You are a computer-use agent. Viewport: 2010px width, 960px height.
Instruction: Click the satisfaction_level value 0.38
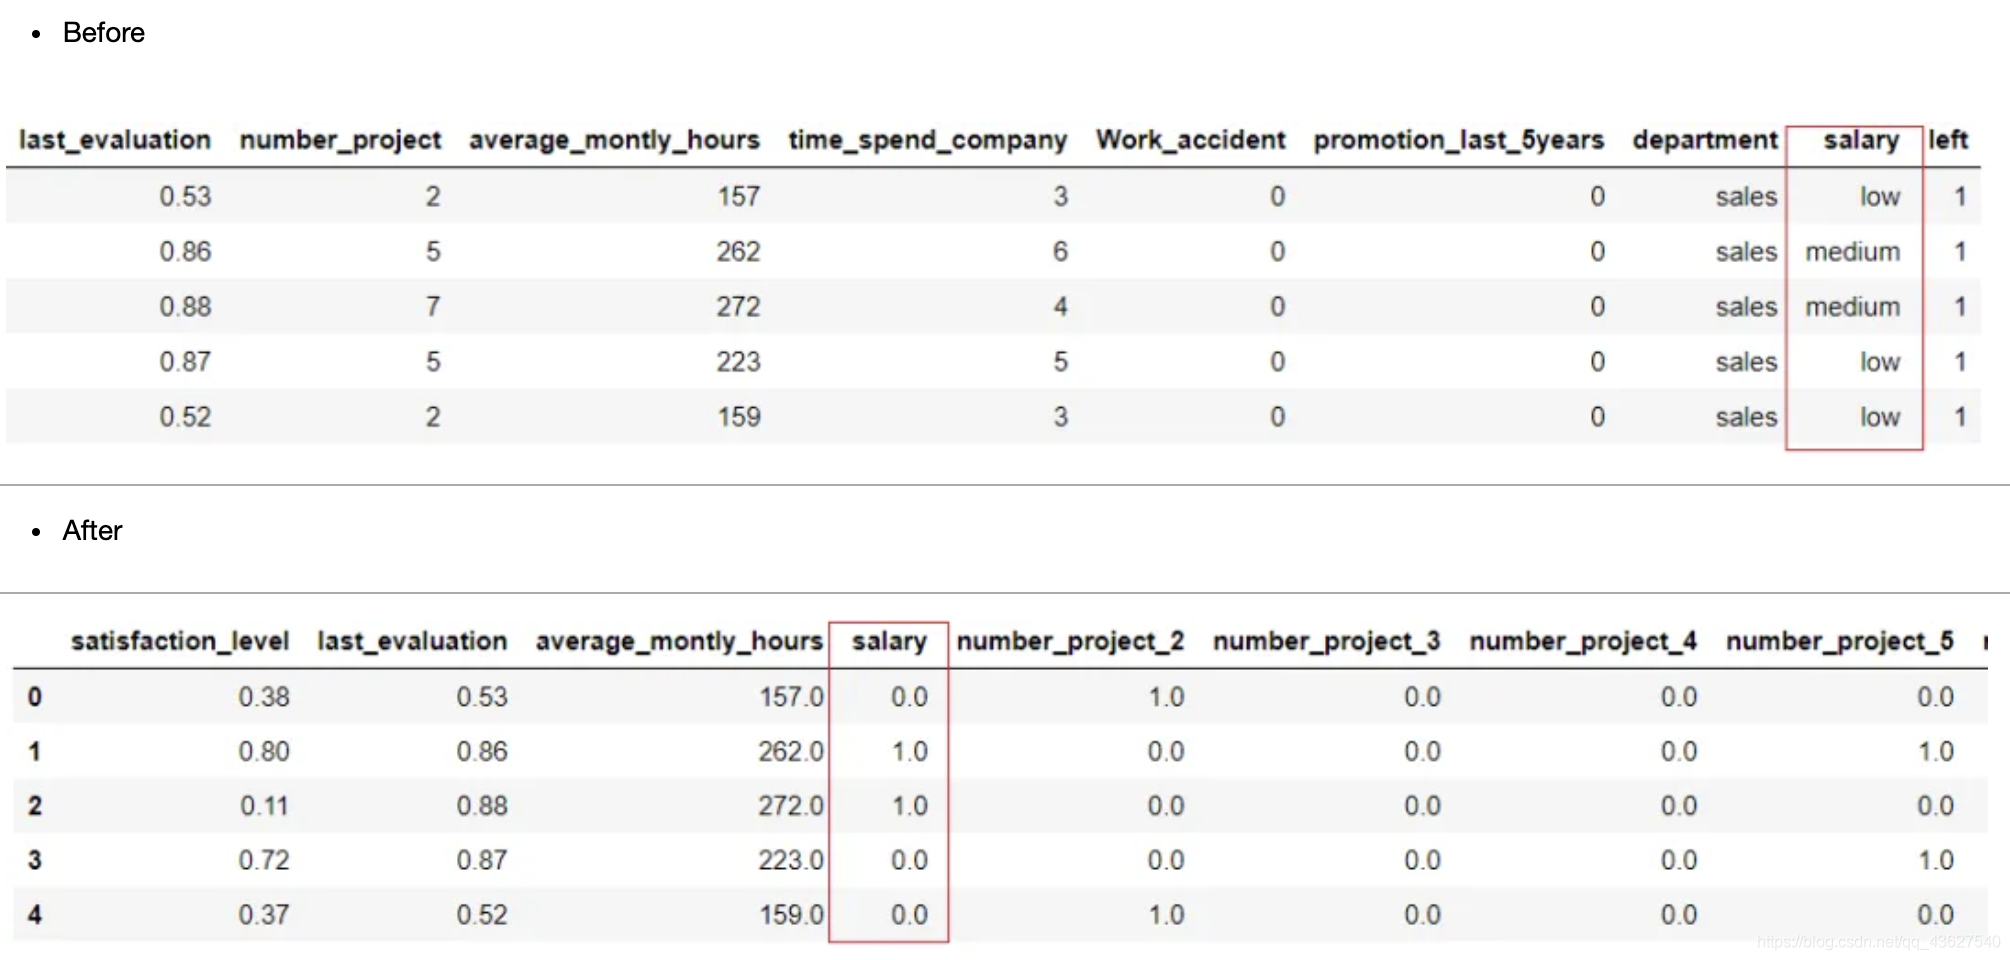[x=264, y=696]
